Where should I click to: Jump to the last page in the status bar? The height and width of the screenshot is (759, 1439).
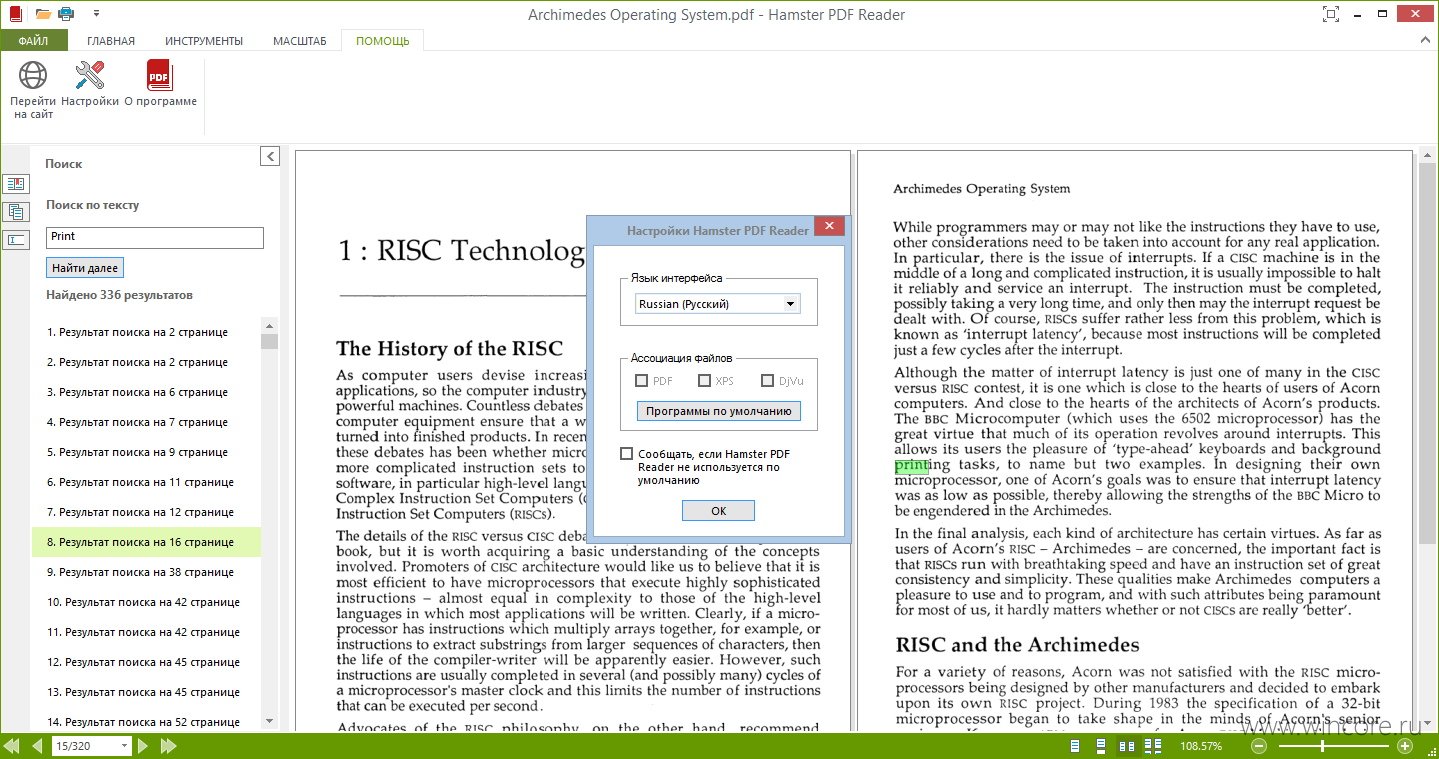tap(169, 746)
